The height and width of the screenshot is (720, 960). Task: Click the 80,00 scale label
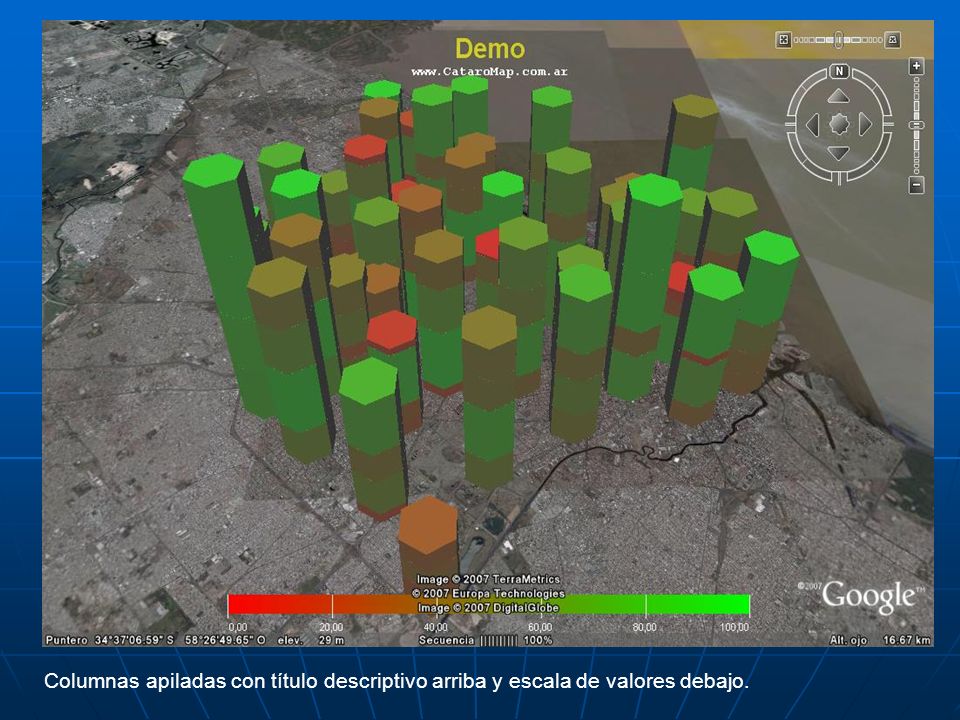(x=644, y=627)
